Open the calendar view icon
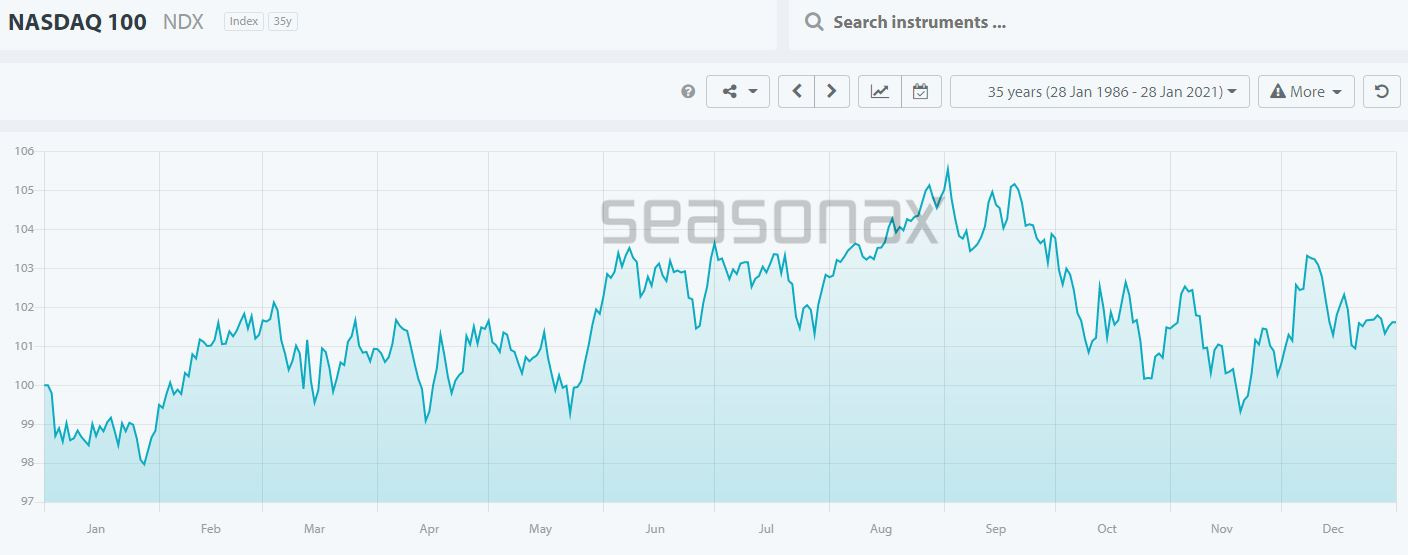This screenshot has height=555, width=1408. click(921, 91)
